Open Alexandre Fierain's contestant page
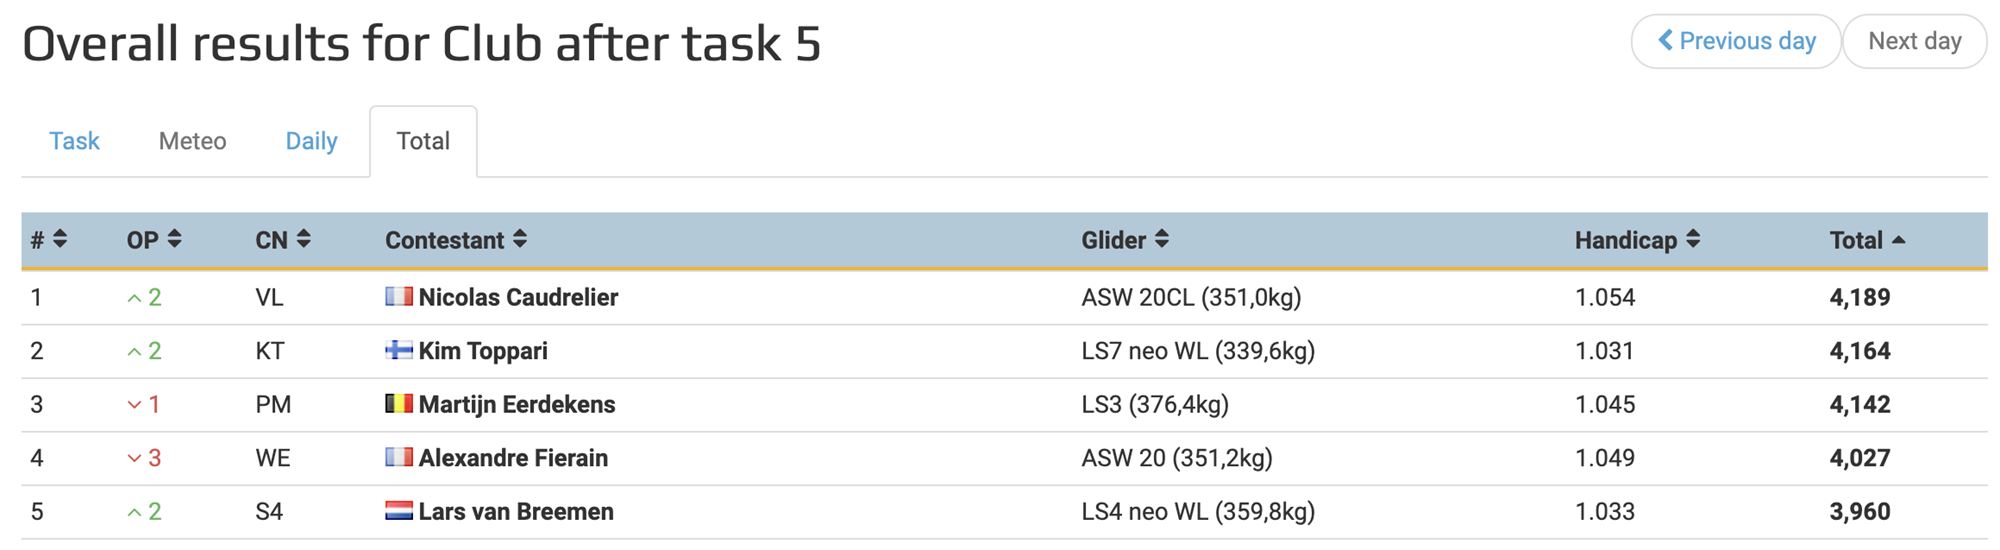This screenshot has width=2000, height=550. click(x=513, y=458)
